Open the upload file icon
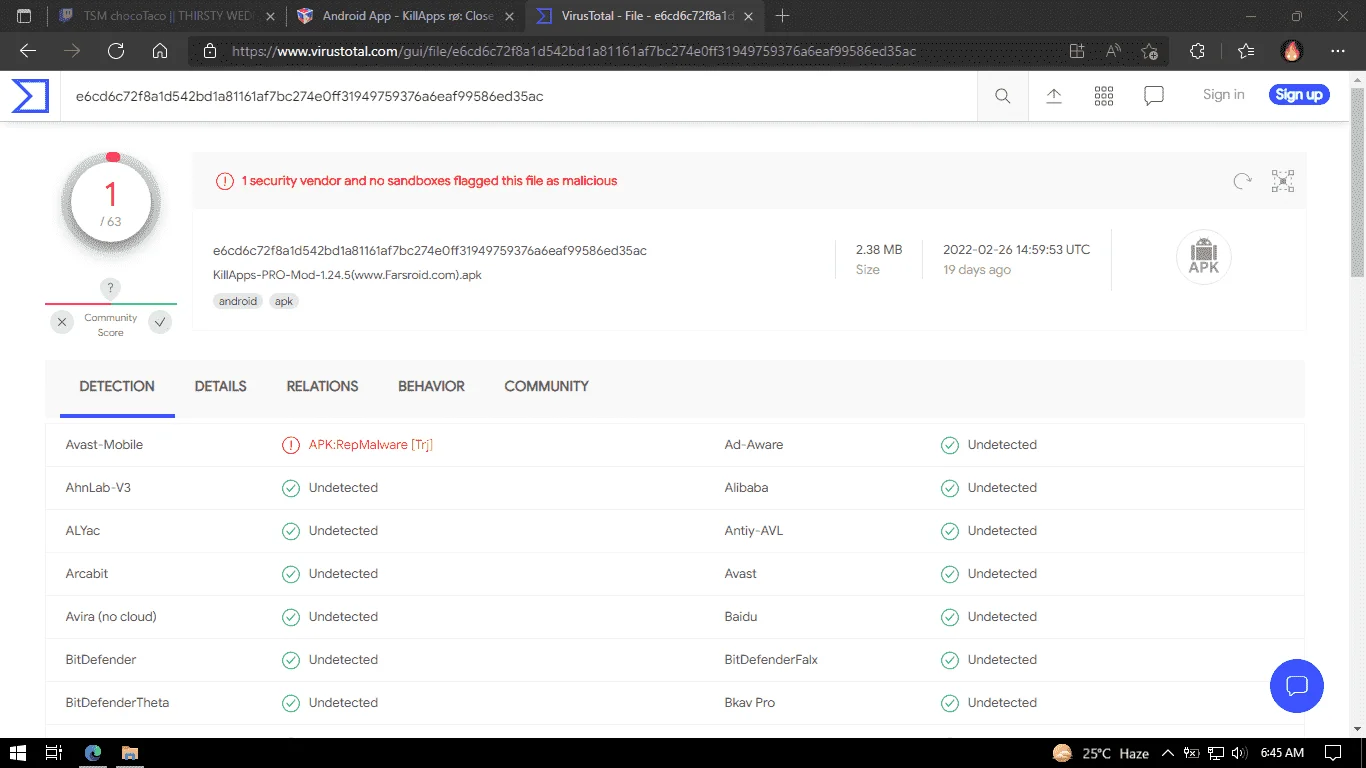Screen dimensions: 1366x768 point(1054,96)
